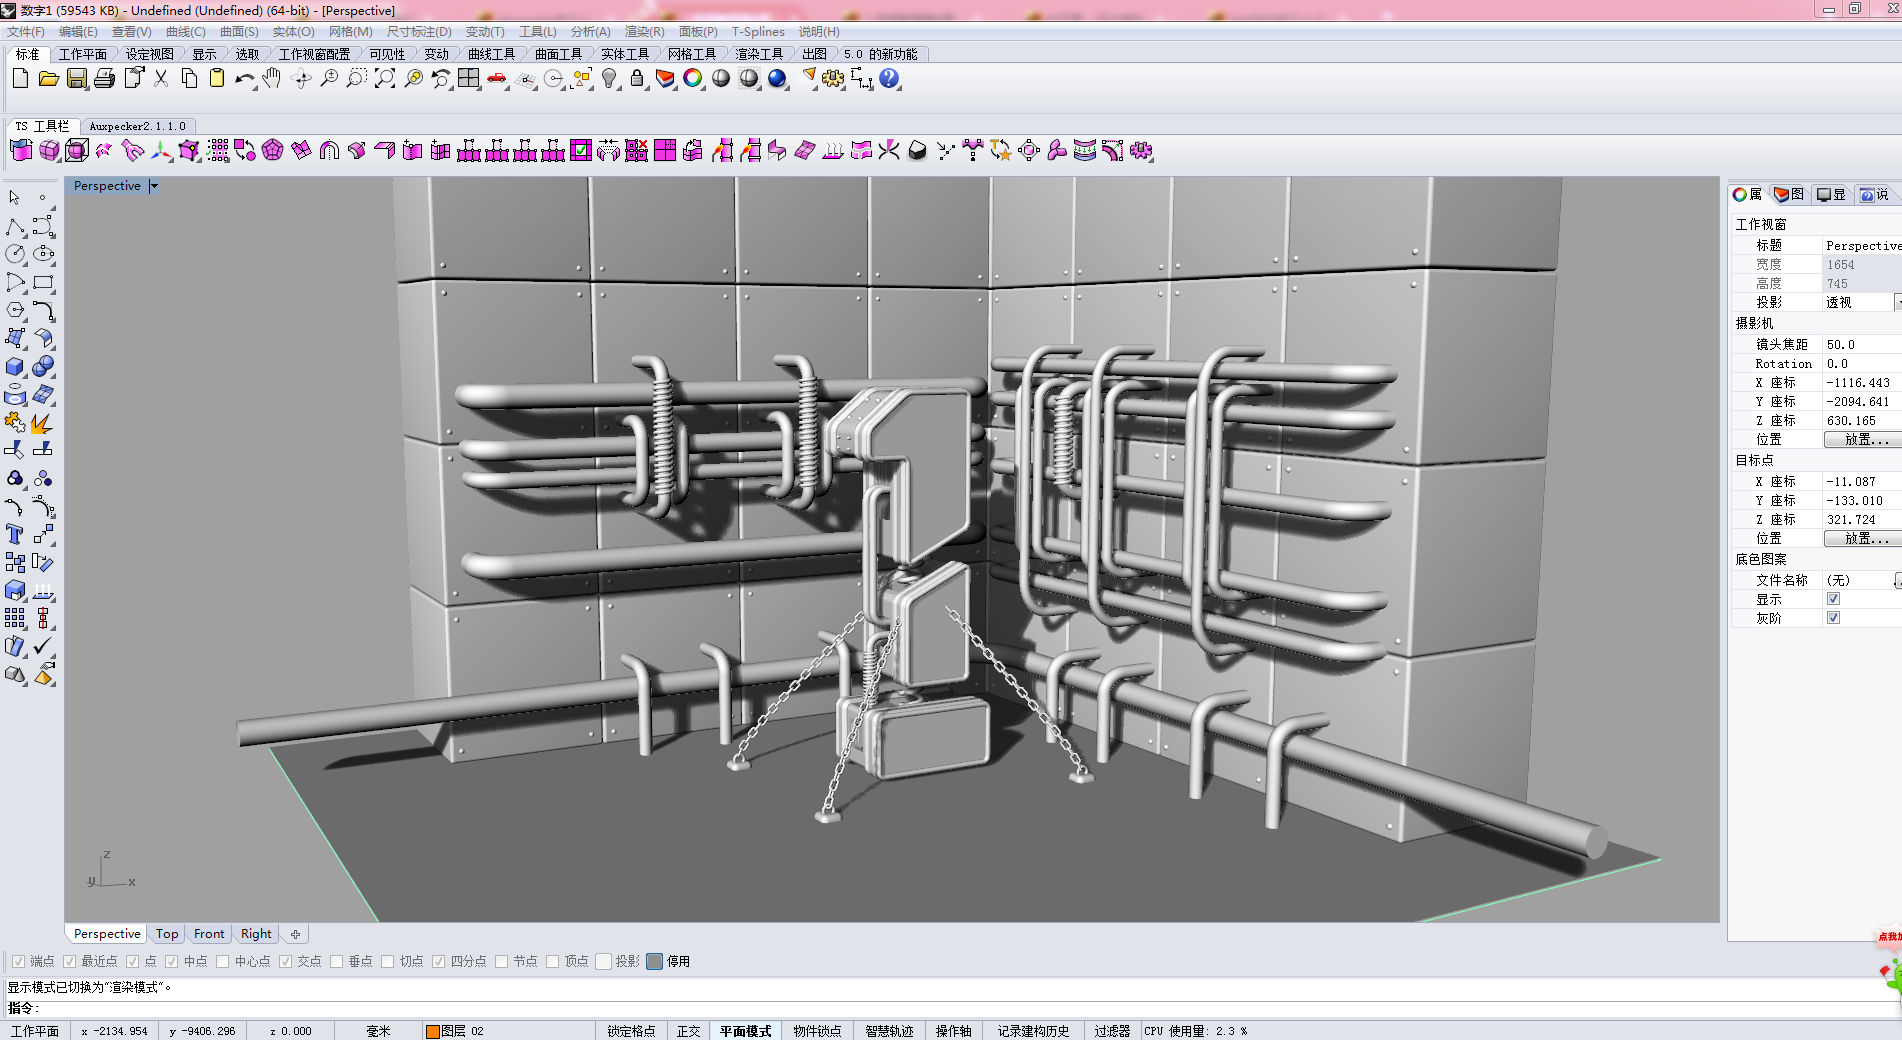Click the 指令 command input line
Screen dimensions: 1902x1040
point(950,1008)
